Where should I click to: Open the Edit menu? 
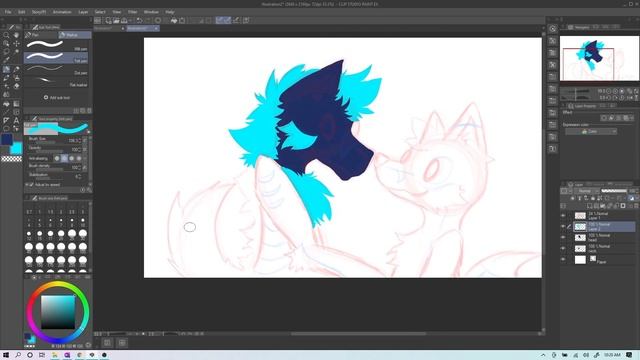[x=22, y=12]
